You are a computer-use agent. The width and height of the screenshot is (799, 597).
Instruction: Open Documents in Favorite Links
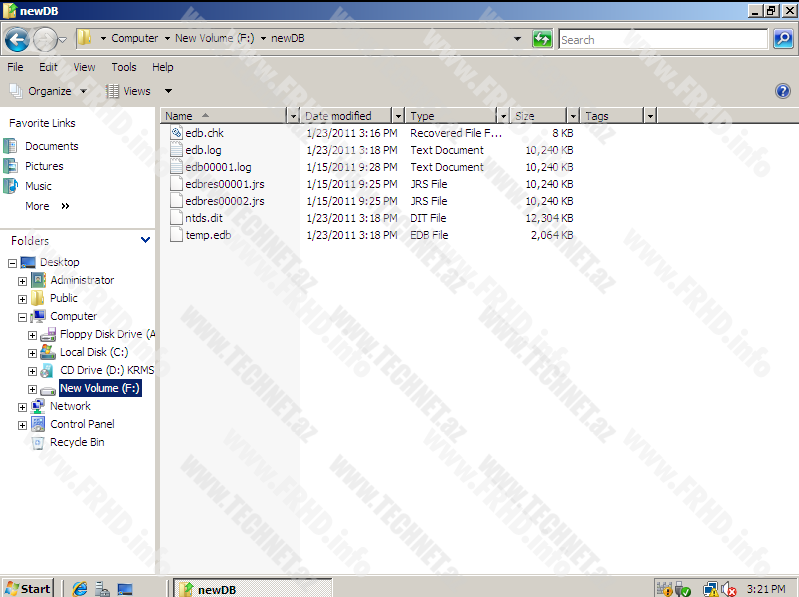point(51,146)
